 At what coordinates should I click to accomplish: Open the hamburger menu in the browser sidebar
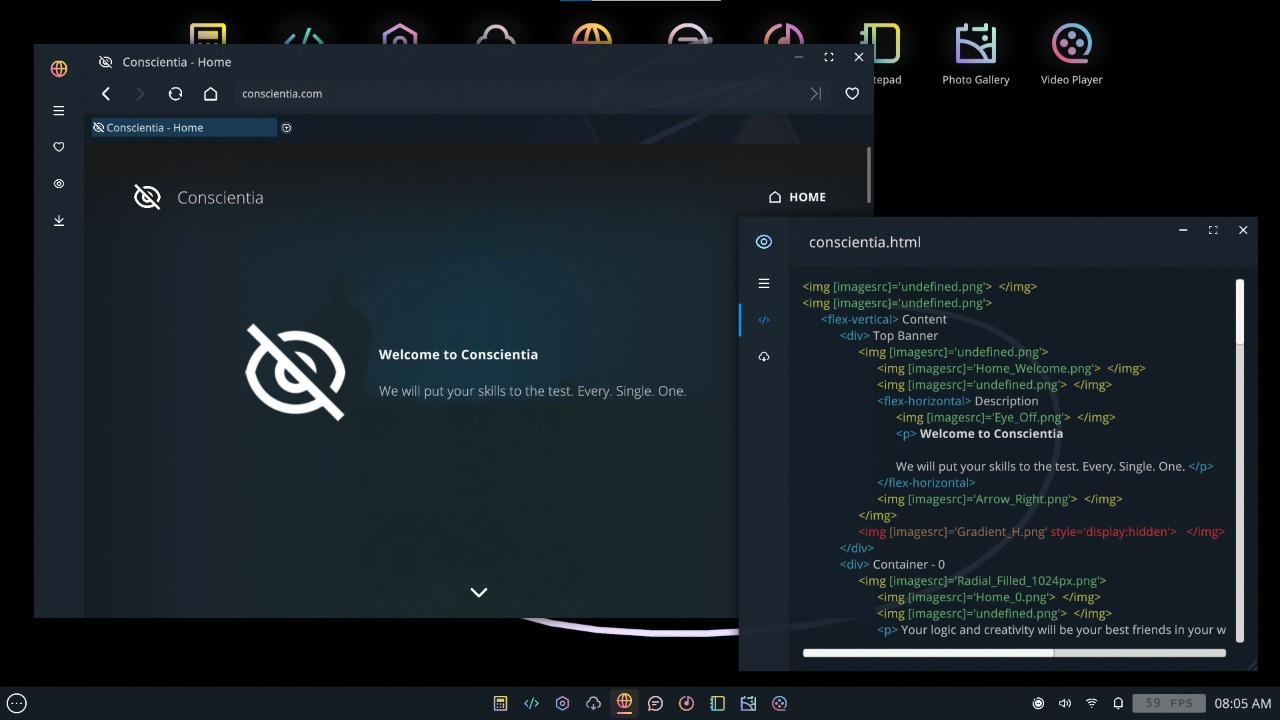coord(58,111)
